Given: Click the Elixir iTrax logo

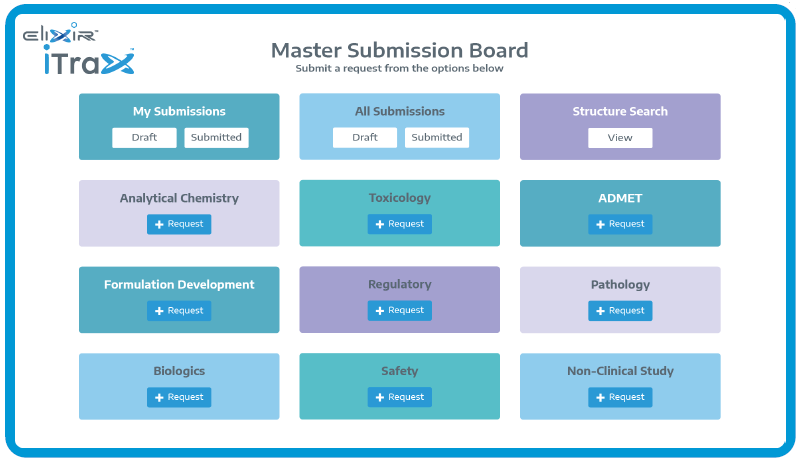Looking at the screenshot, I should click(x=78, y=51).
